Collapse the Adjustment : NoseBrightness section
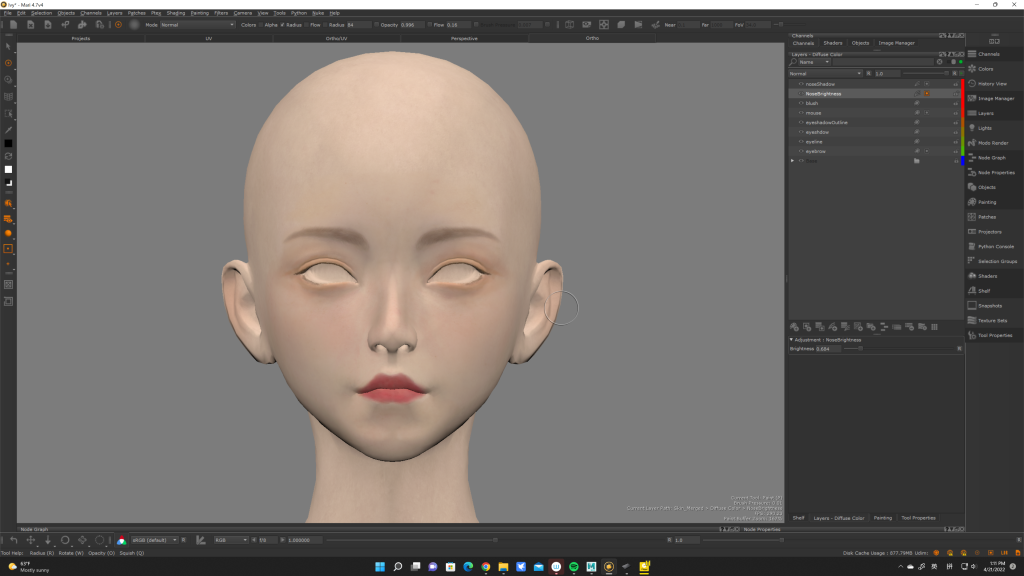The height and width of the screenshot is (576, 1024). click(792, 339)
